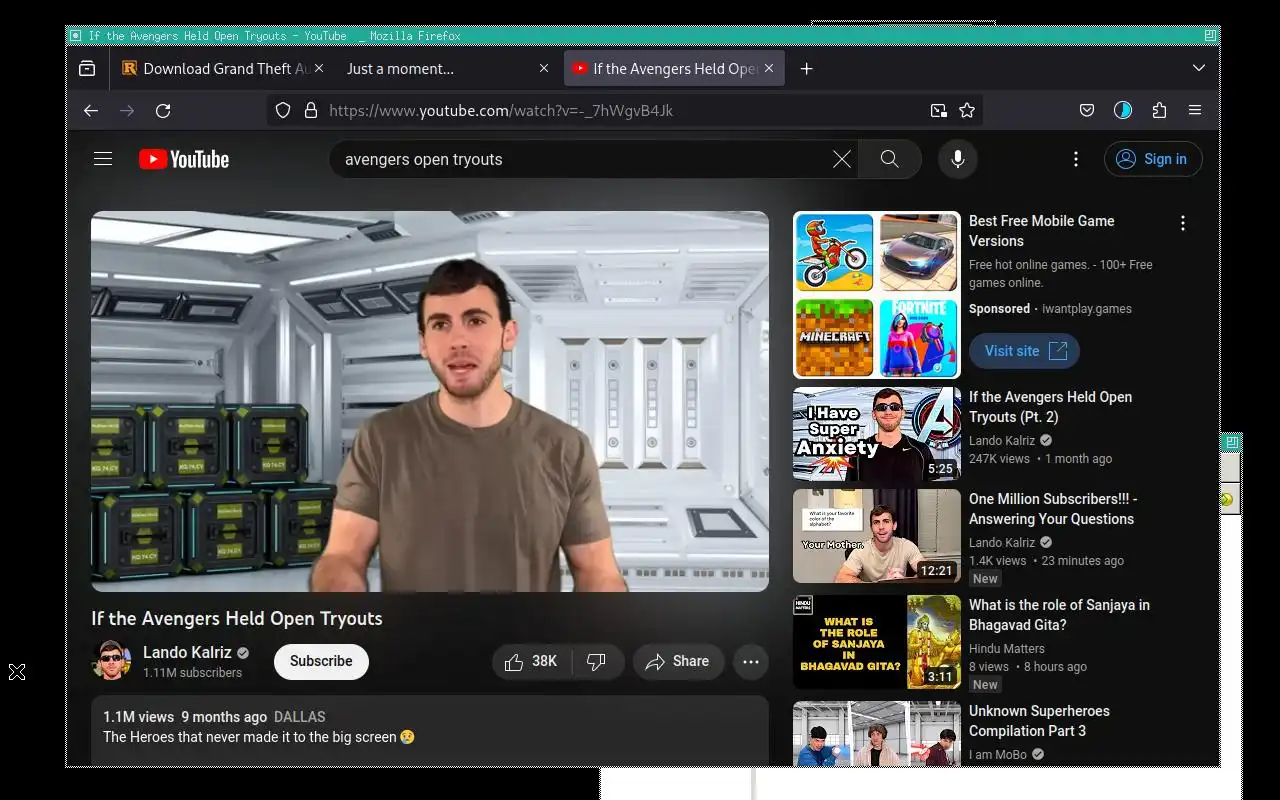Viewport: 1280px width, 800px height.
Task: Open the window menu icon in title bar
Action: [75, 36]
